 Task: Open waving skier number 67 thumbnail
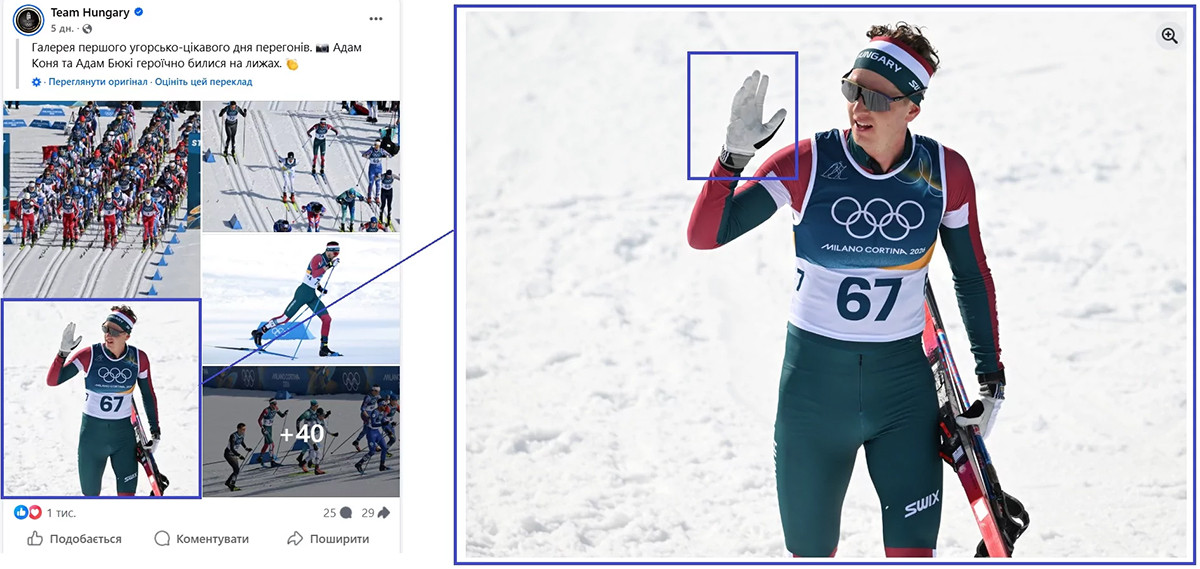pyautogui.click(x=101, y=398)
